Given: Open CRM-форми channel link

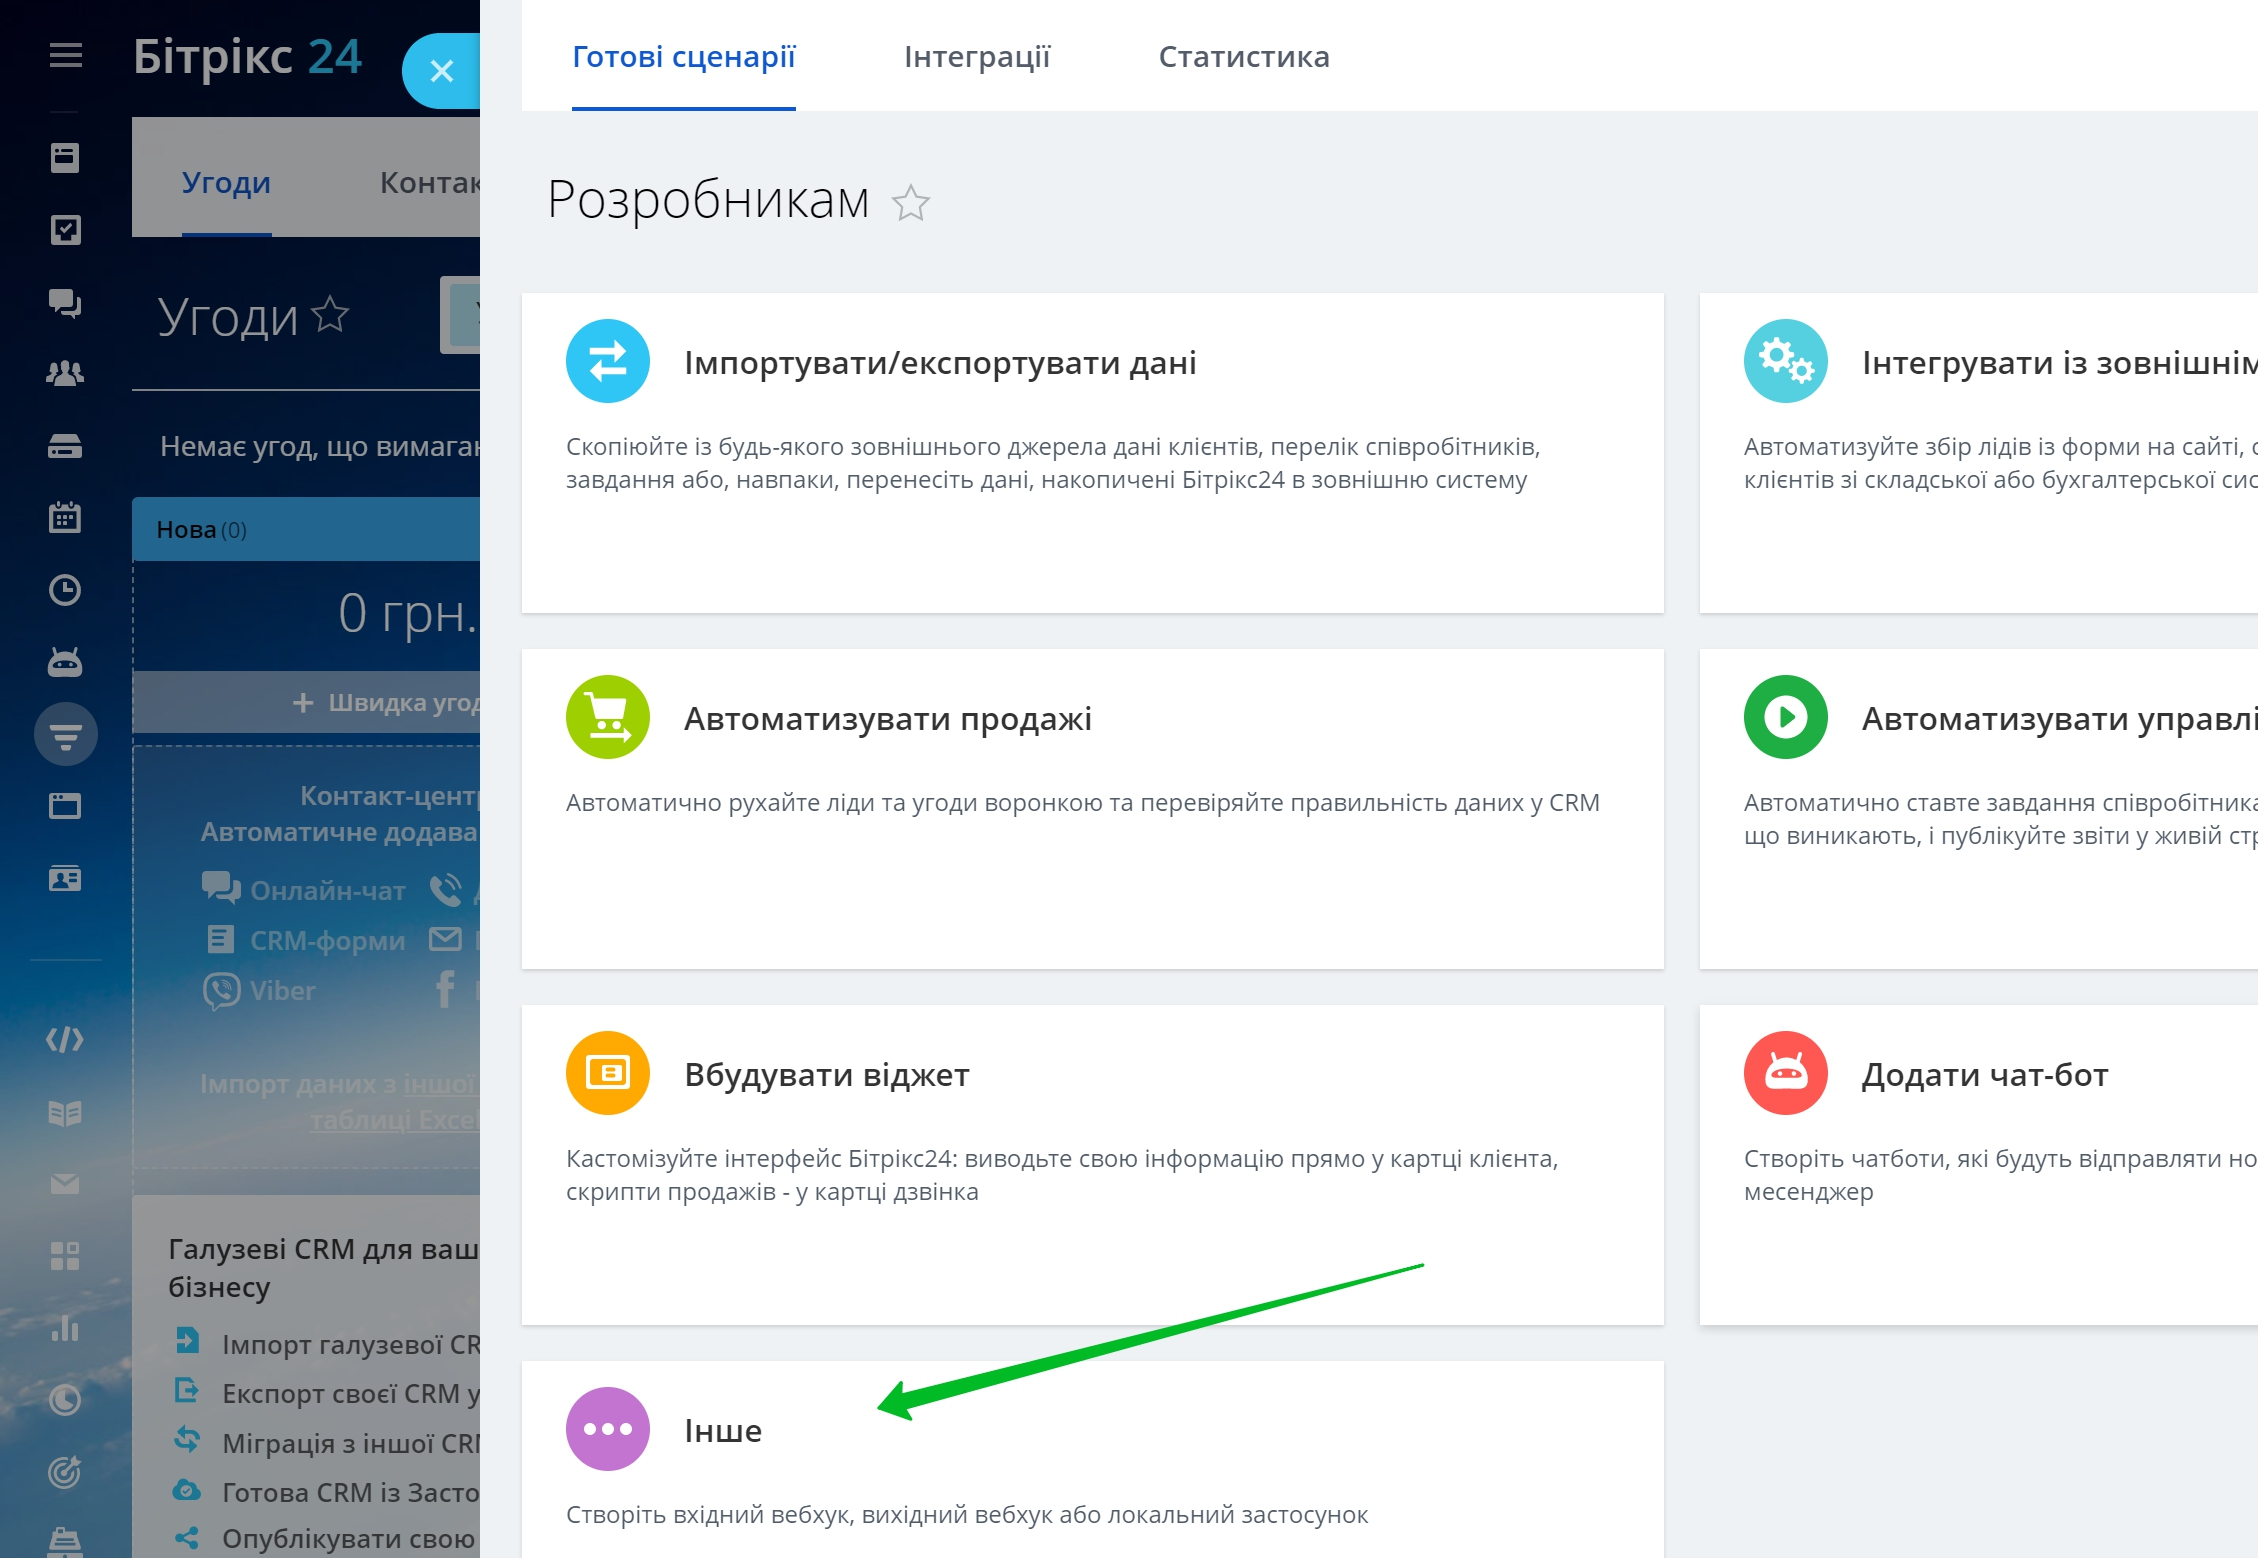Looking at the screenshot, I should [305, 940].
